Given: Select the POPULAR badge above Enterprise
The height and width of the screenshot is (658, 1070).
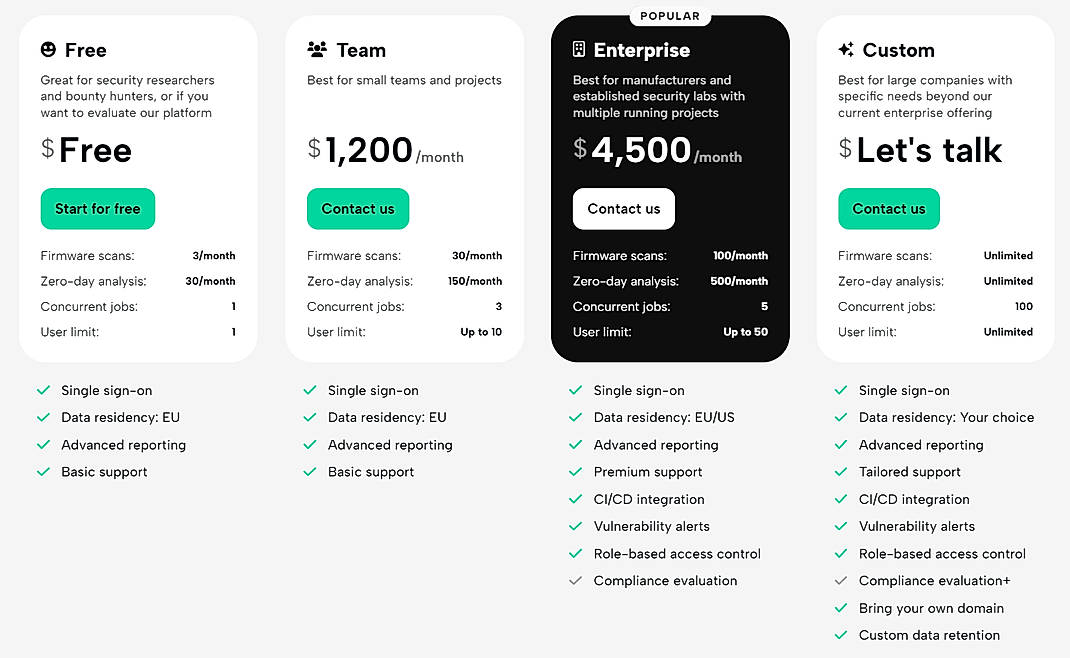Looking at the screenshot, I should 670,15.
